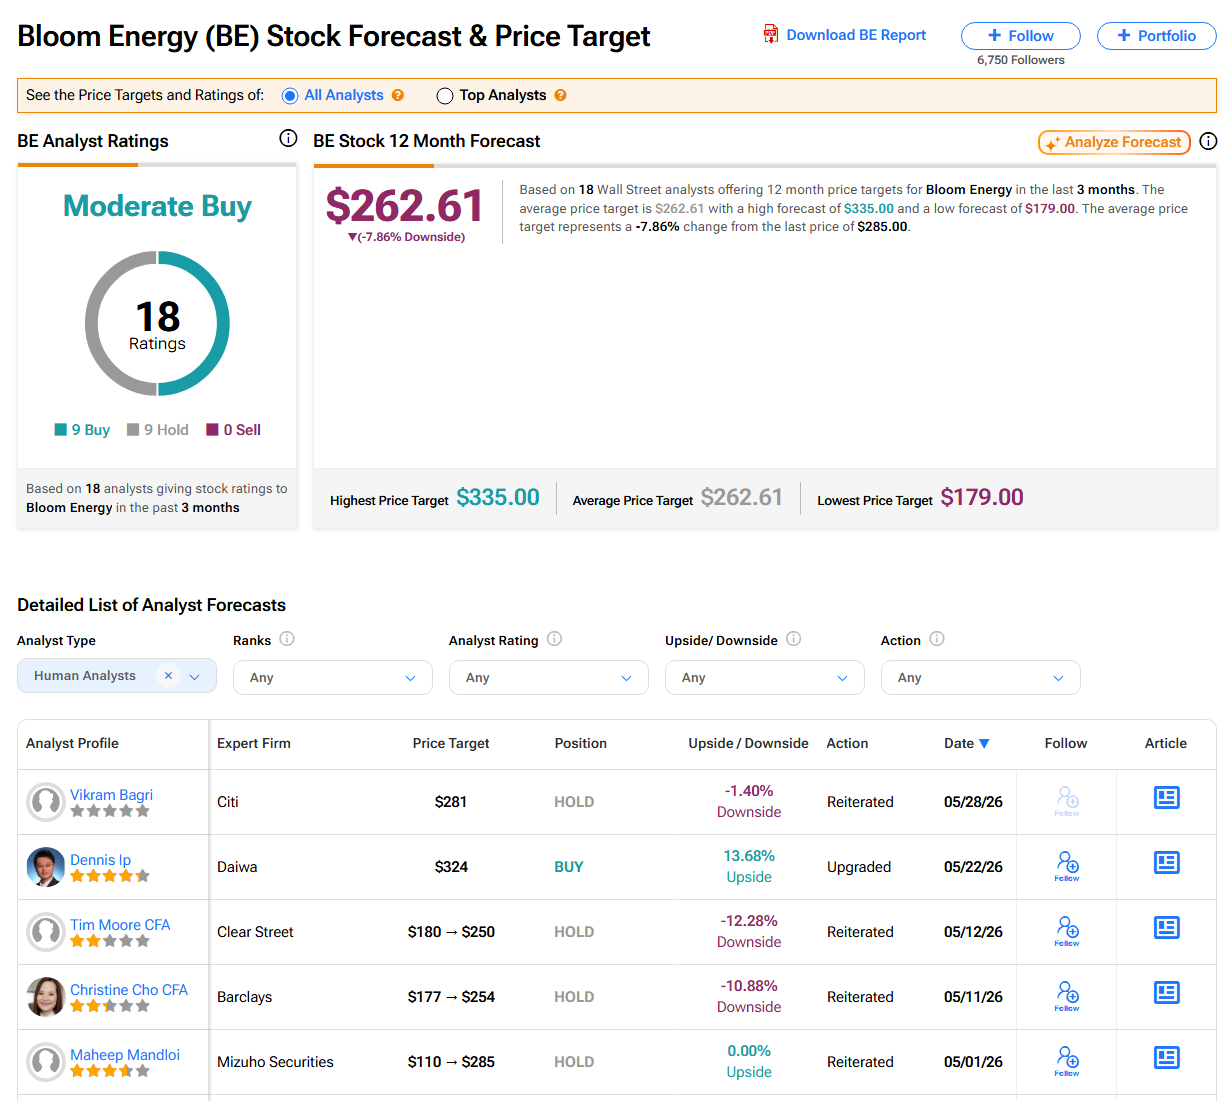Screen dimensions: 1231x1101
Task: Click the 05/28/26 date in the Citi row
Action: tap(973, 802)
